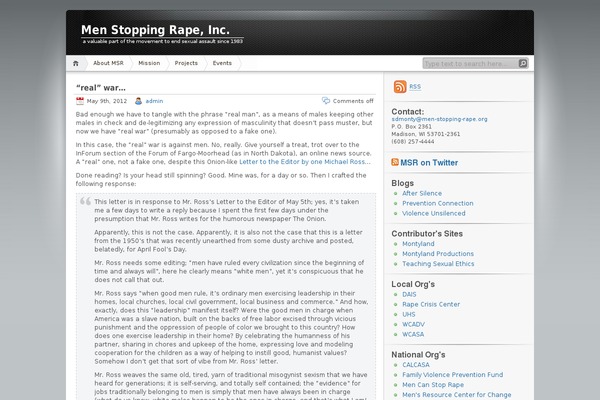Visit the Violence Unsilenced blog

tap(434, 213)
